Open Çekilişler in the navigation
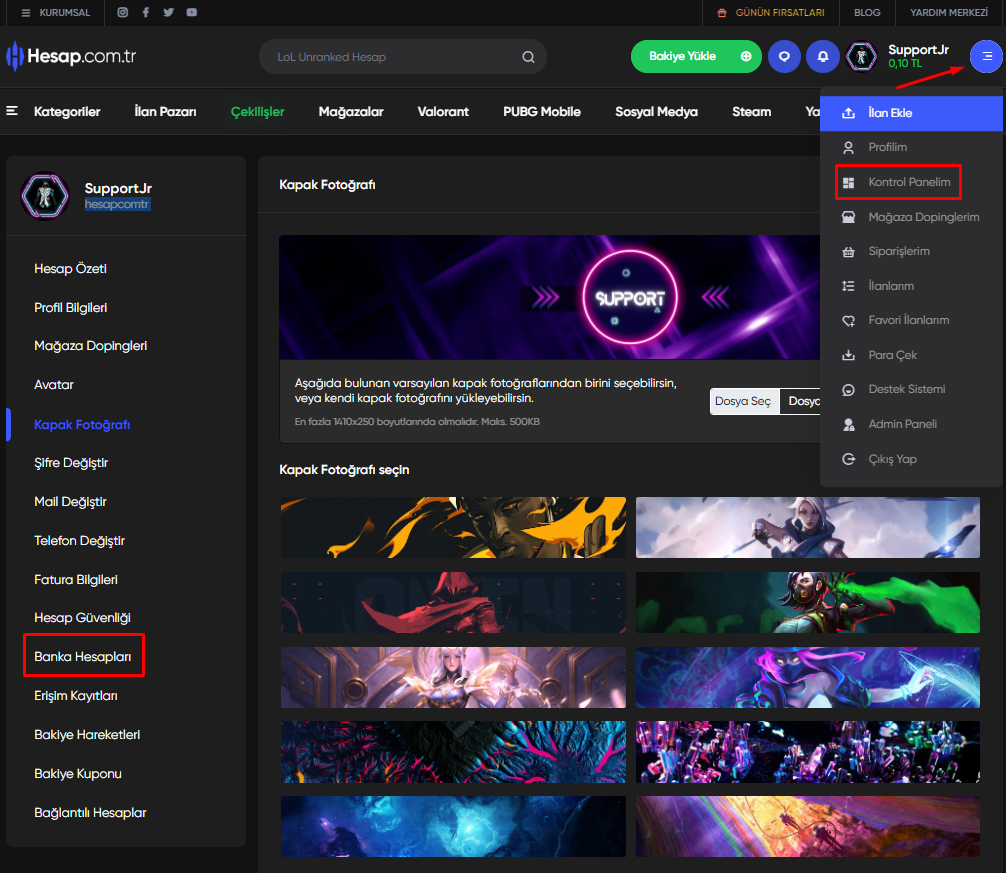 point(257,112)
